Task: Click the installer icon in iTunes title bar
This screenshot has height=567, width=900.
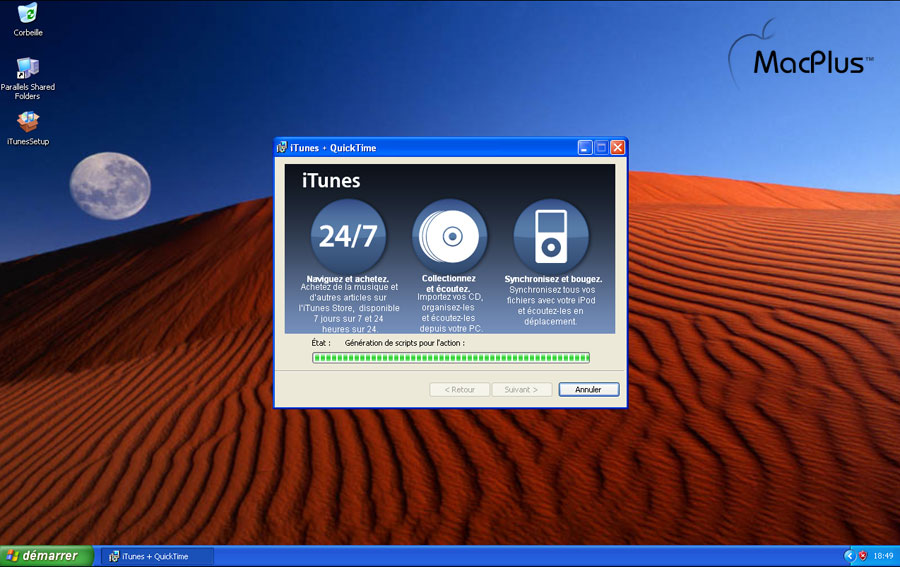Action: pos(281,147)
